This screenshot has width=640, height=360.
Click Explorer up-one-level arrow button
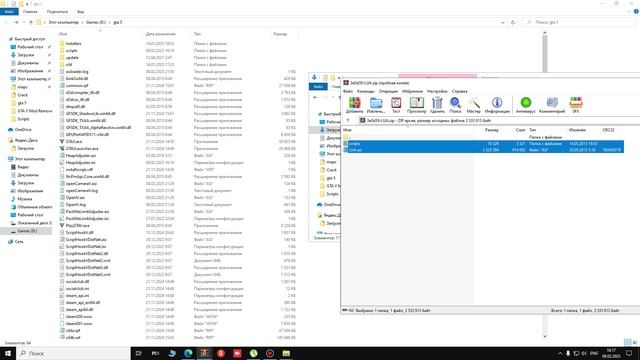click(x=31, y=22)
